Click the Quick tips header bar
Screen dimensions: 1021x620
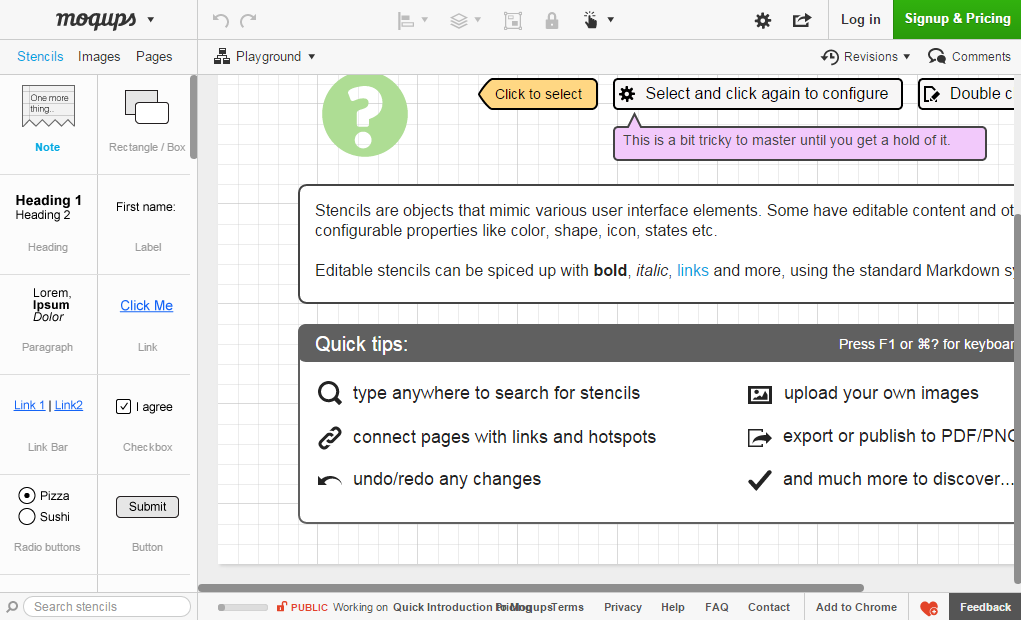(x=658, y=343)
